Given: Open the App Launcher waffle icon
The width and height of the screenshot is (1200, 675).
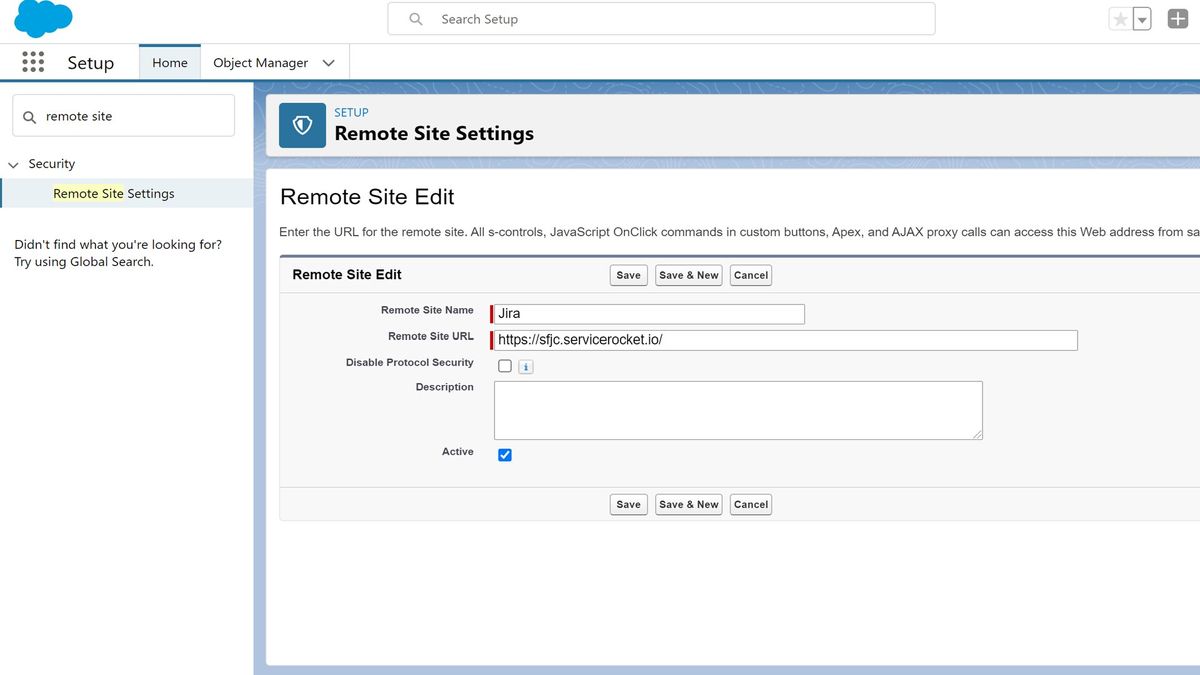Looking at the screenshot, I should (33, 62).
